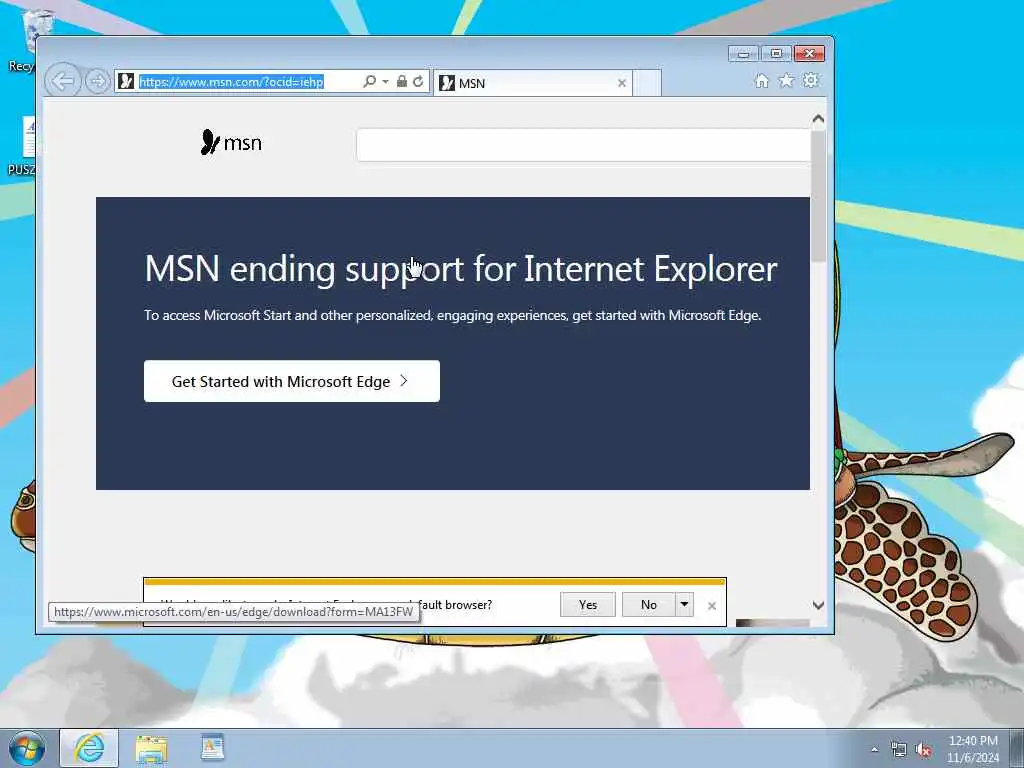Maximize the Internet Explorer window
Viewport: 1024px width, 768px height.
click(x=776, y=54)
